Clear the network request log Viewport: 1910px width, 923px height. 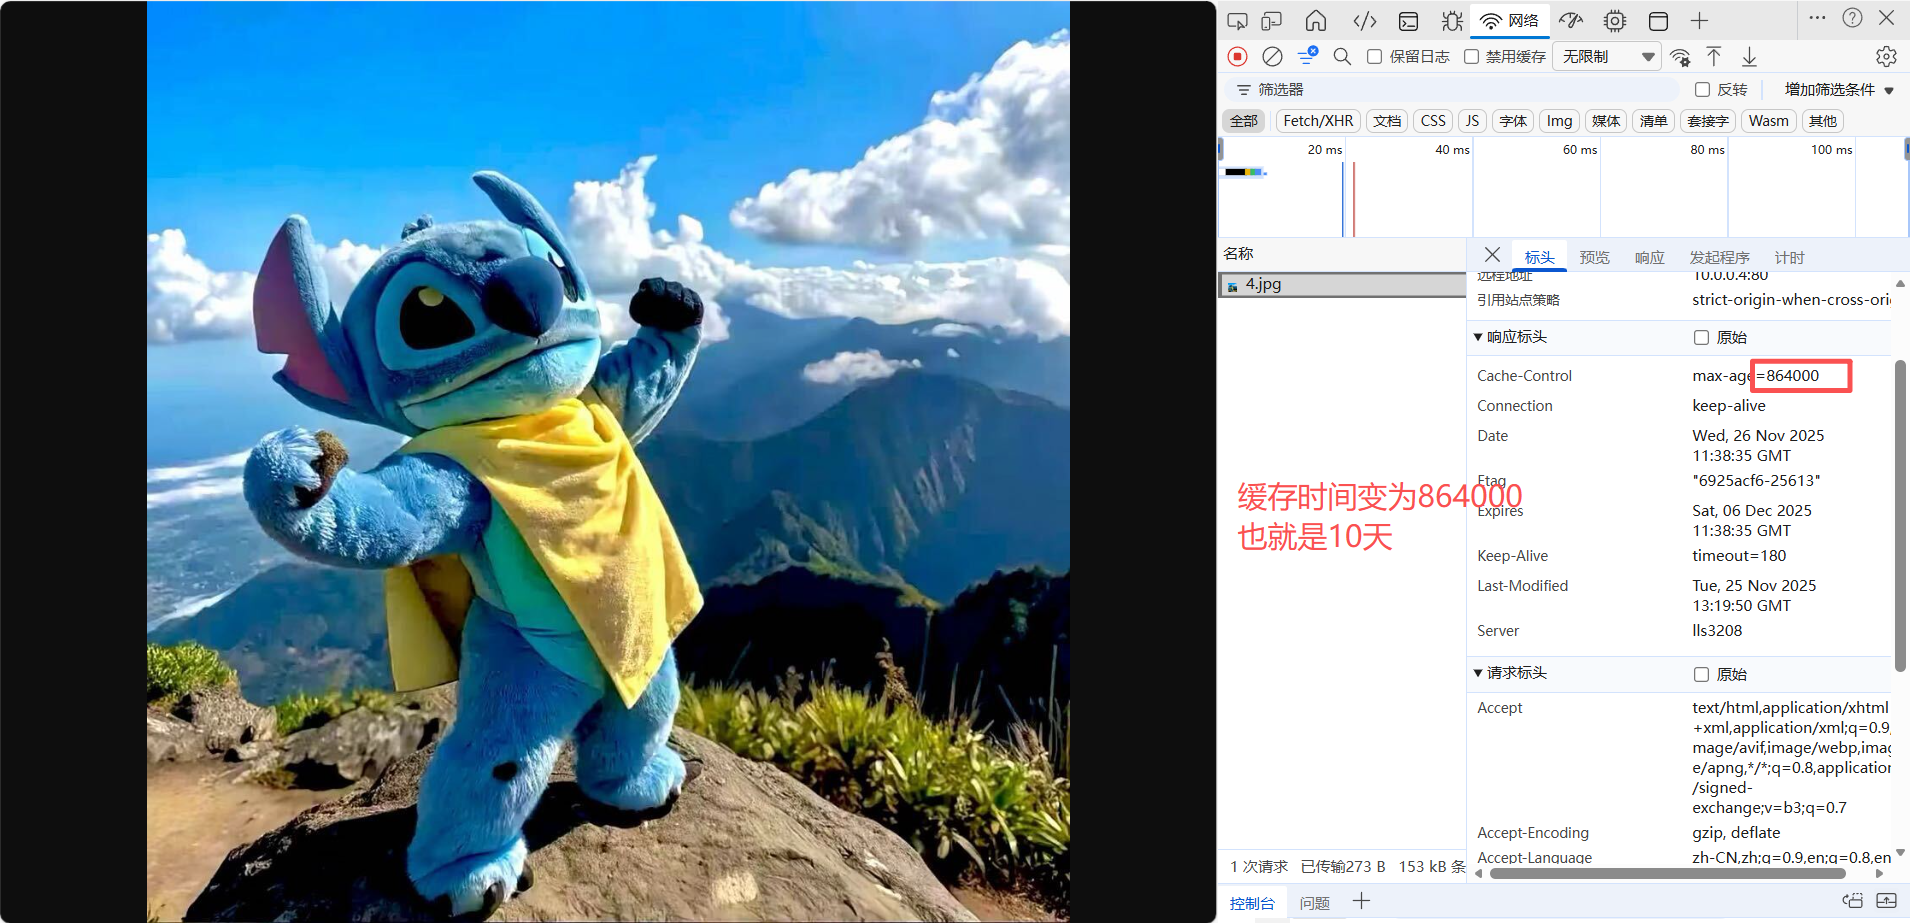tap(1272, 56)
